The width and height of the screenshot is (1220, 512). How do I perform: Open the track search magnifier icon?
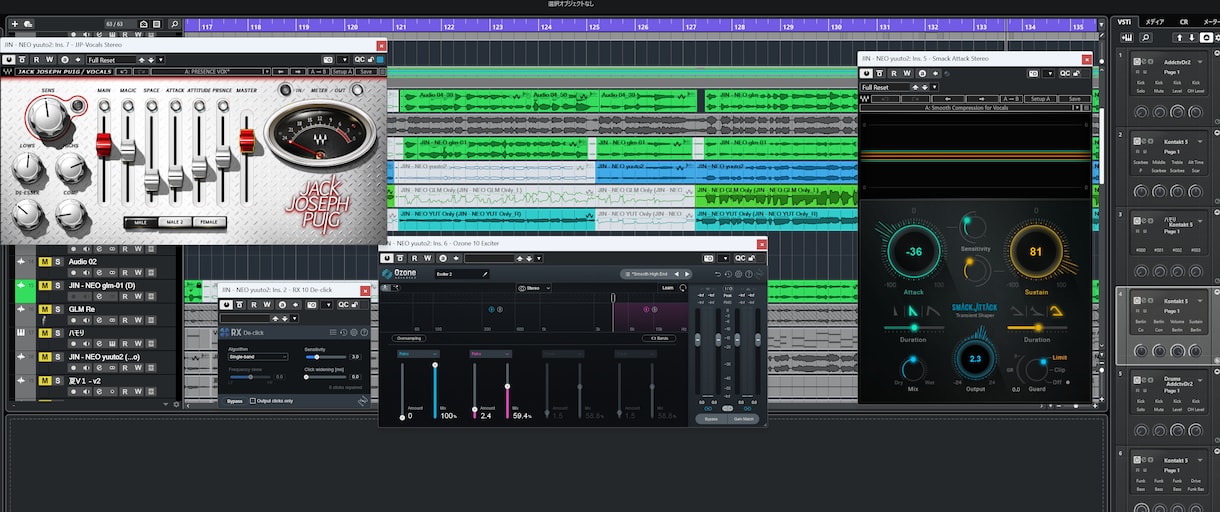tap(173, 23)
